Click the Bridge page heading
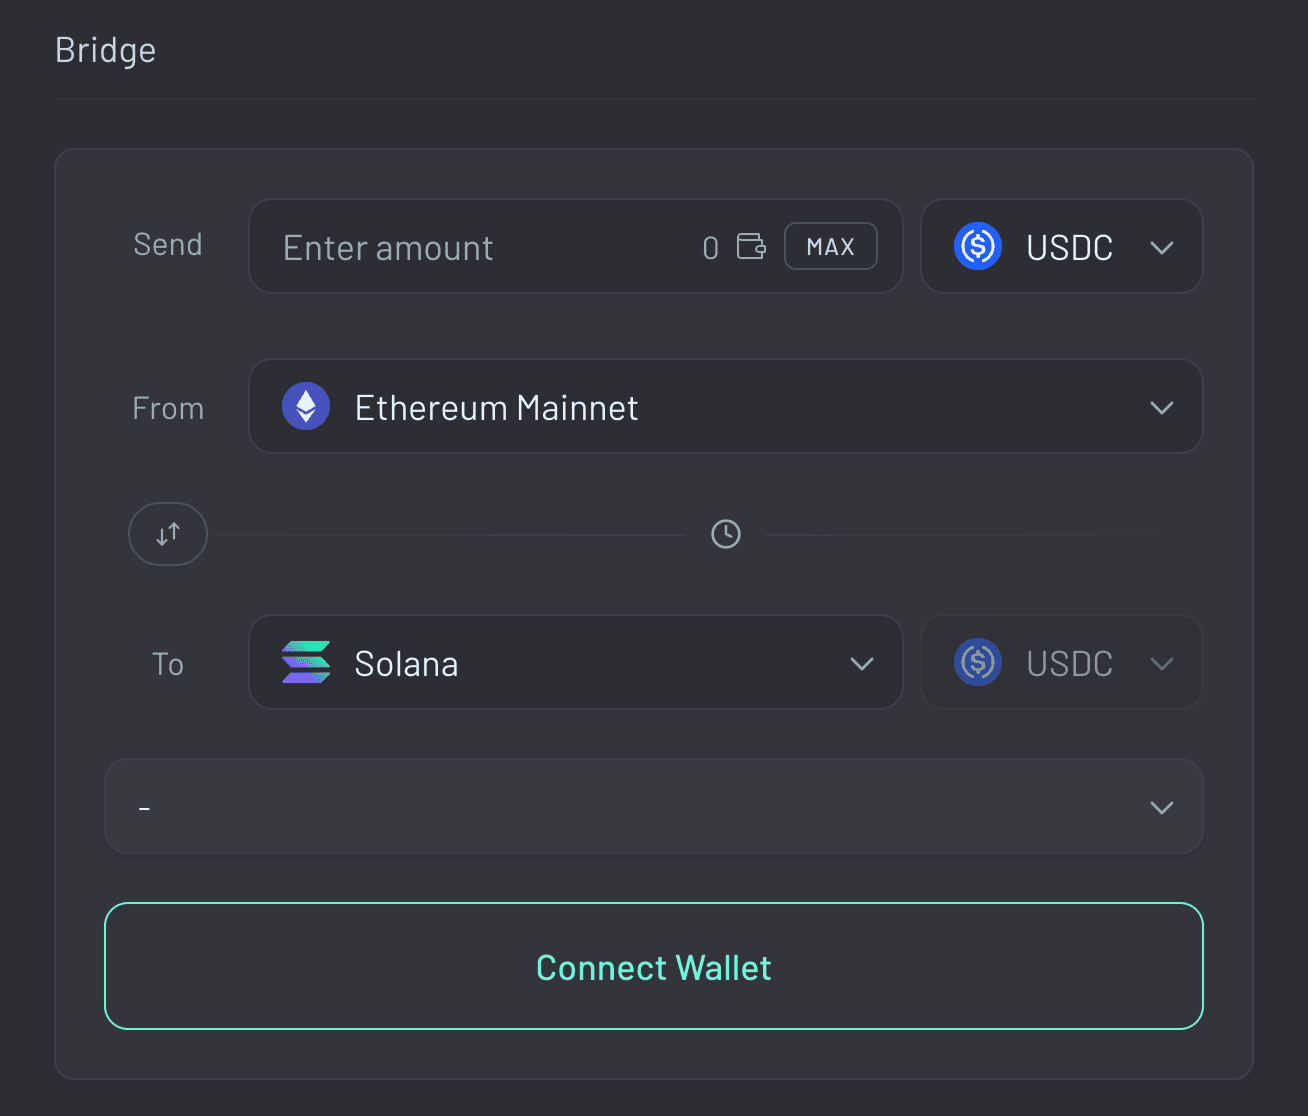 pos(105,49)
